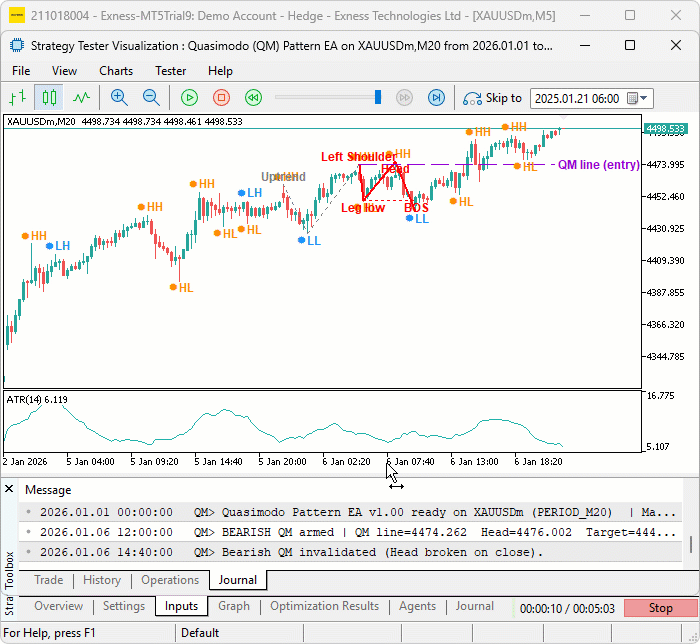
Task: Click the HL marker near 5 Jan 09:20
Action: (x=181, y=288)
